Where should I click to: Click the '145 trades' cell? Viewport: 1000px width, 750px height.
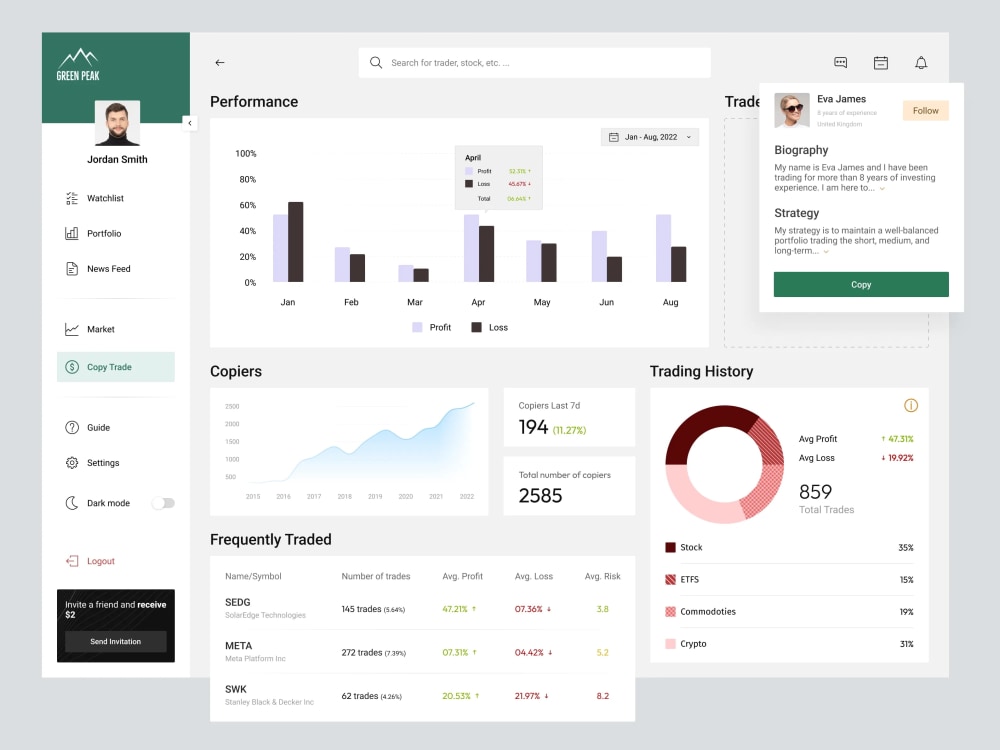tap(373, 609)
